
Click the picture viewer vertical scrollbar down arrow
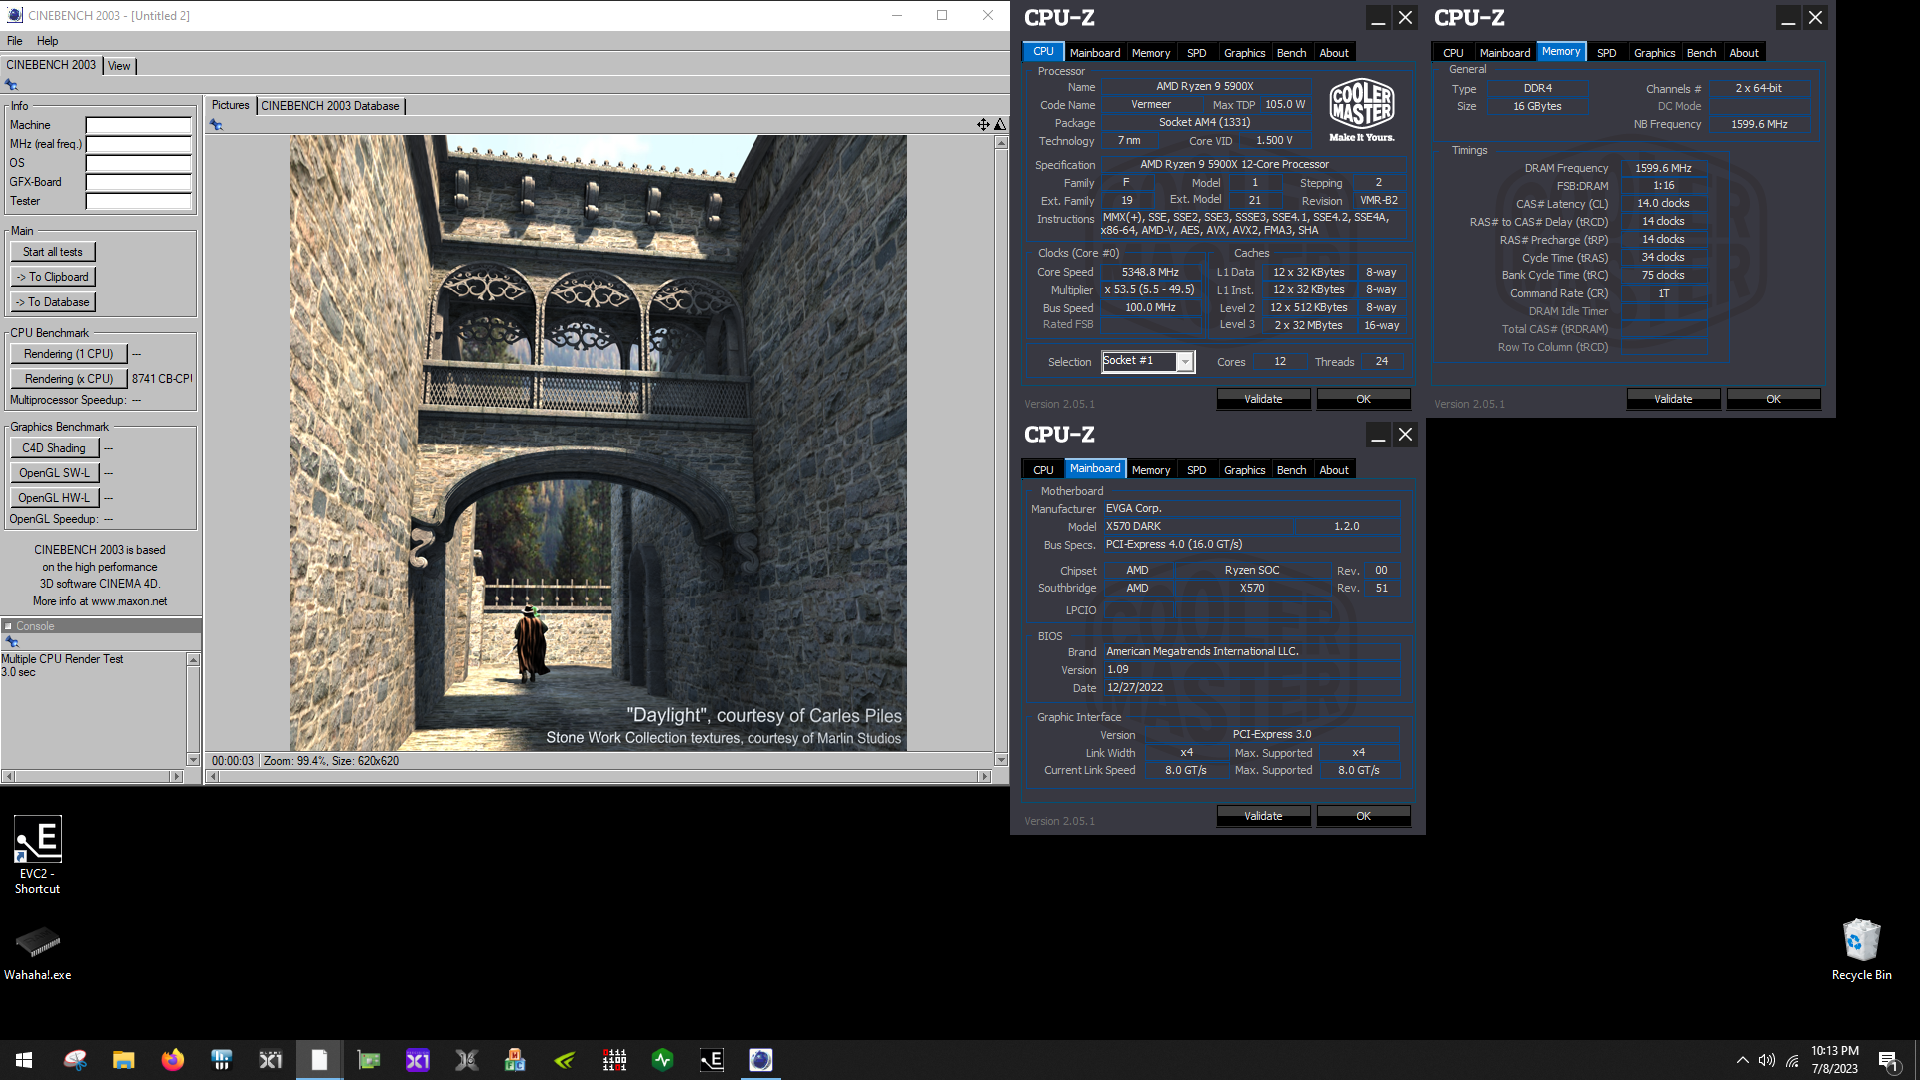point(1001,760)
